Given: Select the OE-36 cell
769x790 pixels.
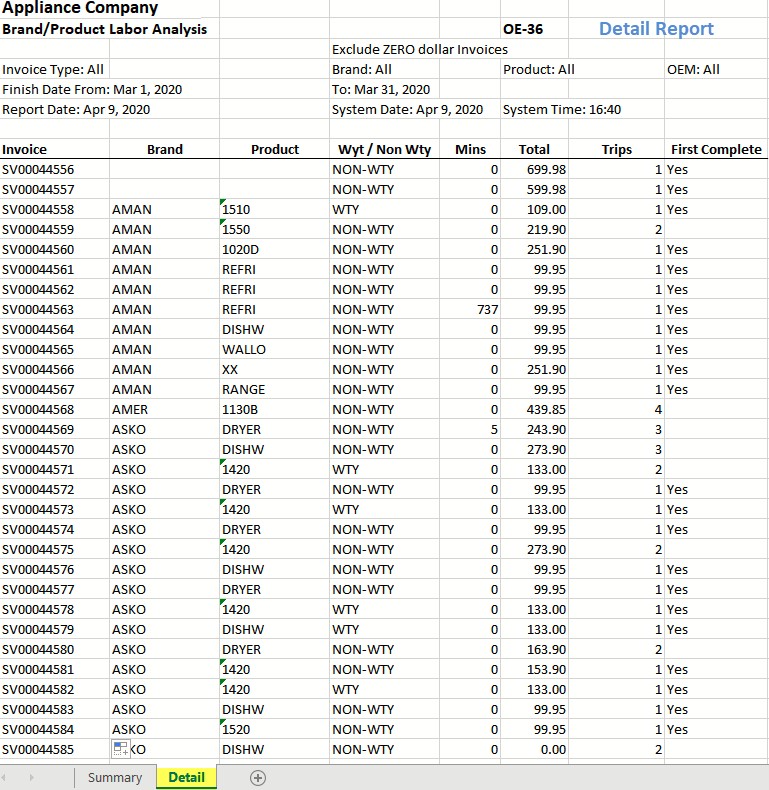Looking at the screenshot, I should tap(534, 29).
